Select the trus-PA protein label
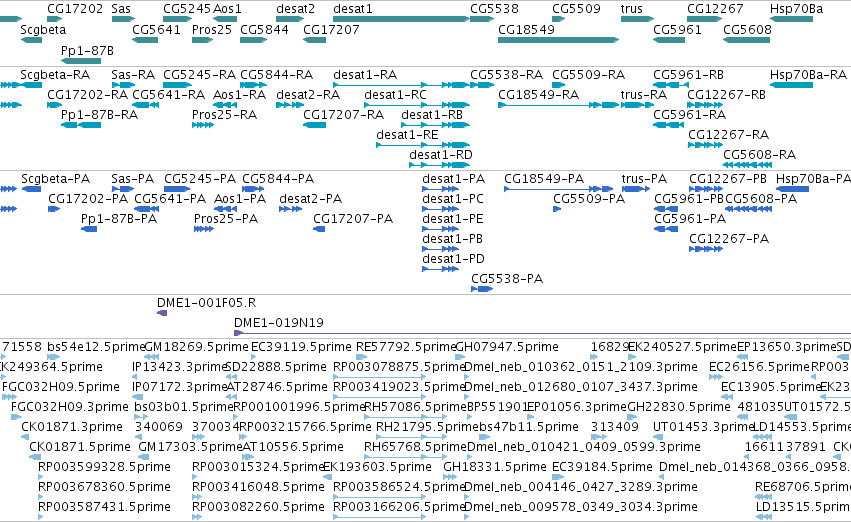 [x=644, y=179]
